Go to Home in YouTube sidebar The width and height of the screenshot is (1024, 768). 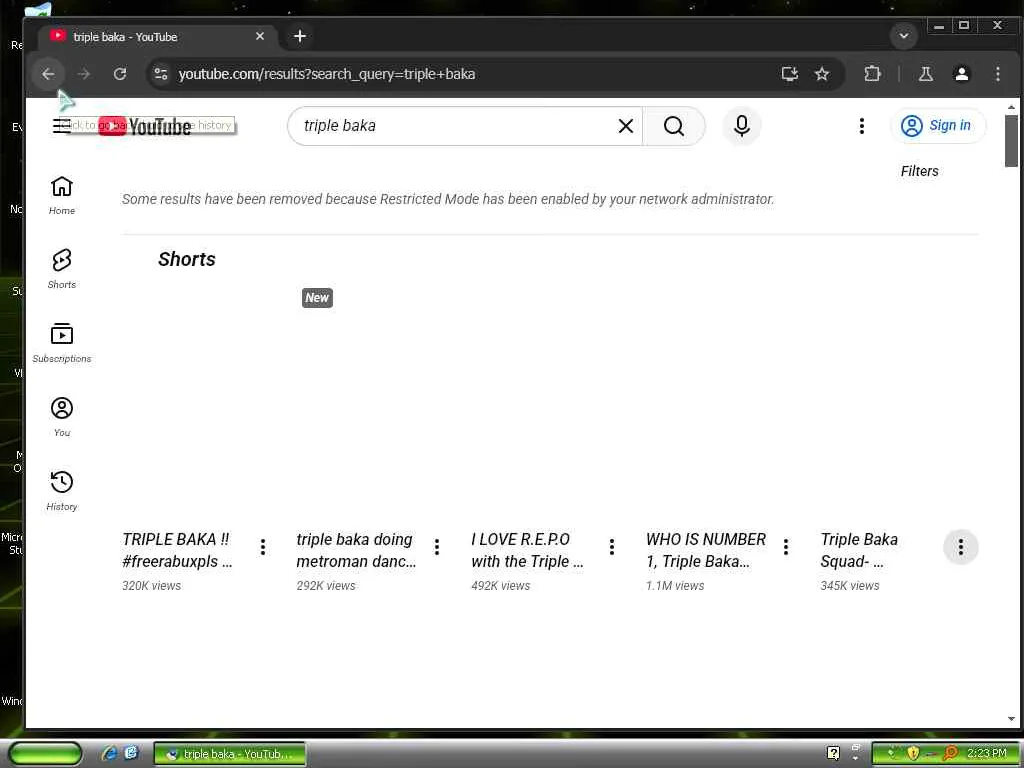pos(62,195)
